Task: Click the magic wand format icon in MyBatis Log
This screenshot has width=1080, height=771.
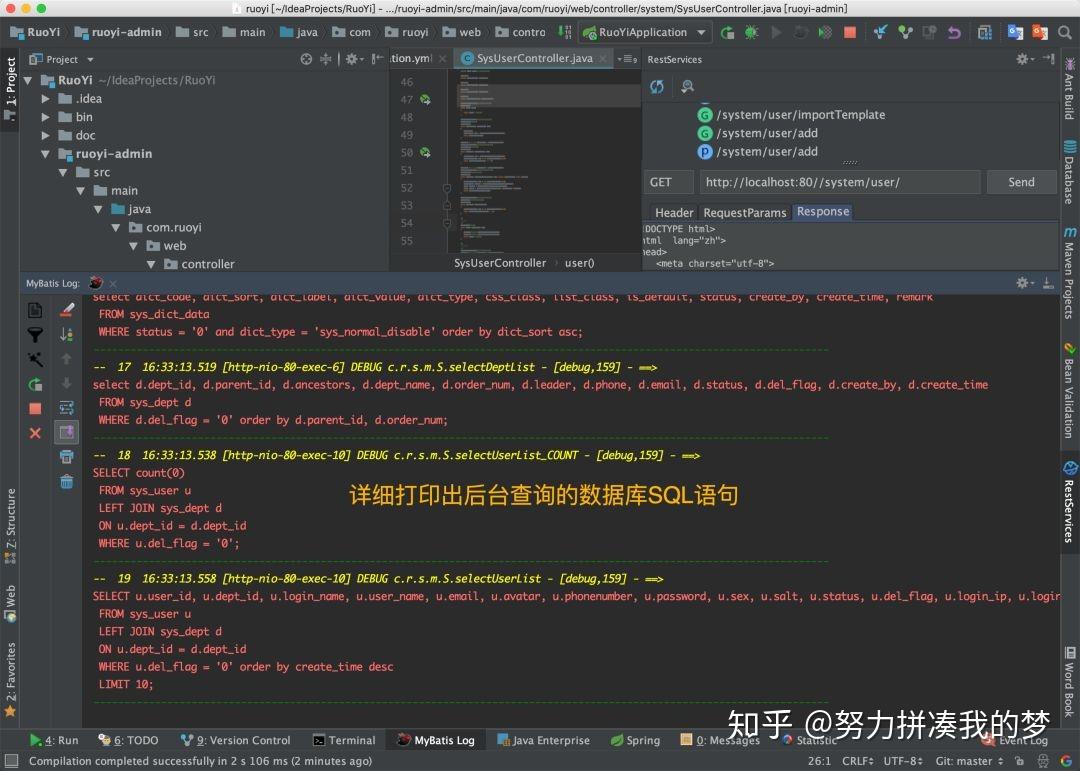Action: click(x=35, y=359)
